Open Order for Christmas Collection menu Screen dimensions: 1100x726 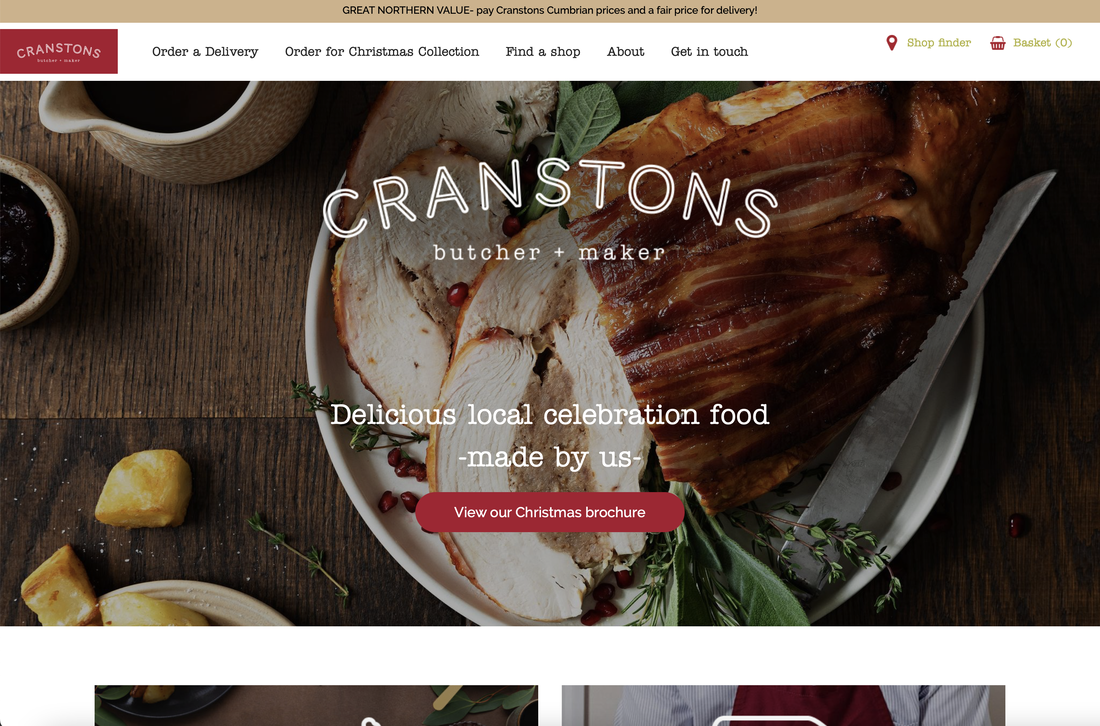(x=382, y=51)
